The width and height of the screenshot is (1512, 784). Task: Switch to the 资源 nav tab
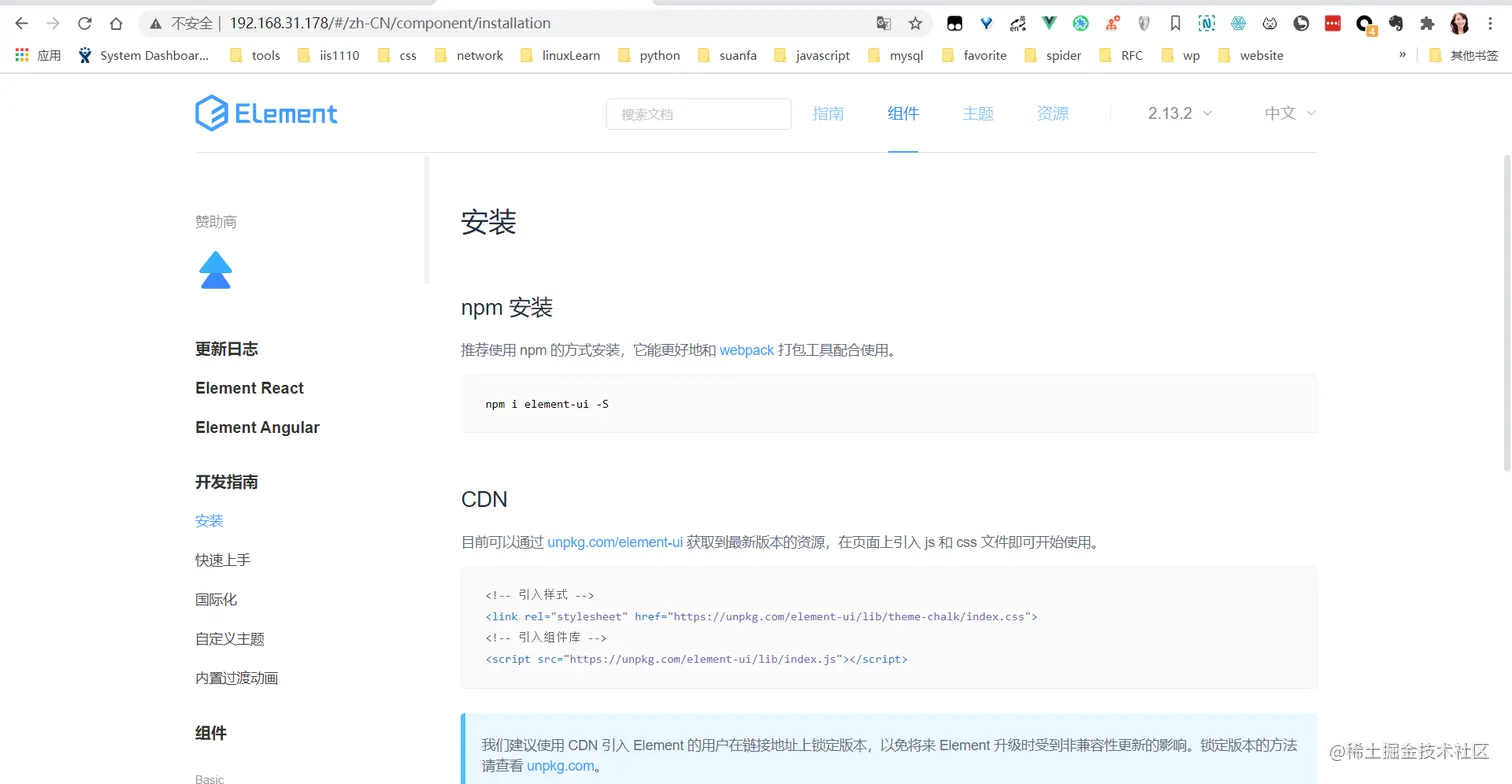pyautogui.click(x=1053, y=113)
